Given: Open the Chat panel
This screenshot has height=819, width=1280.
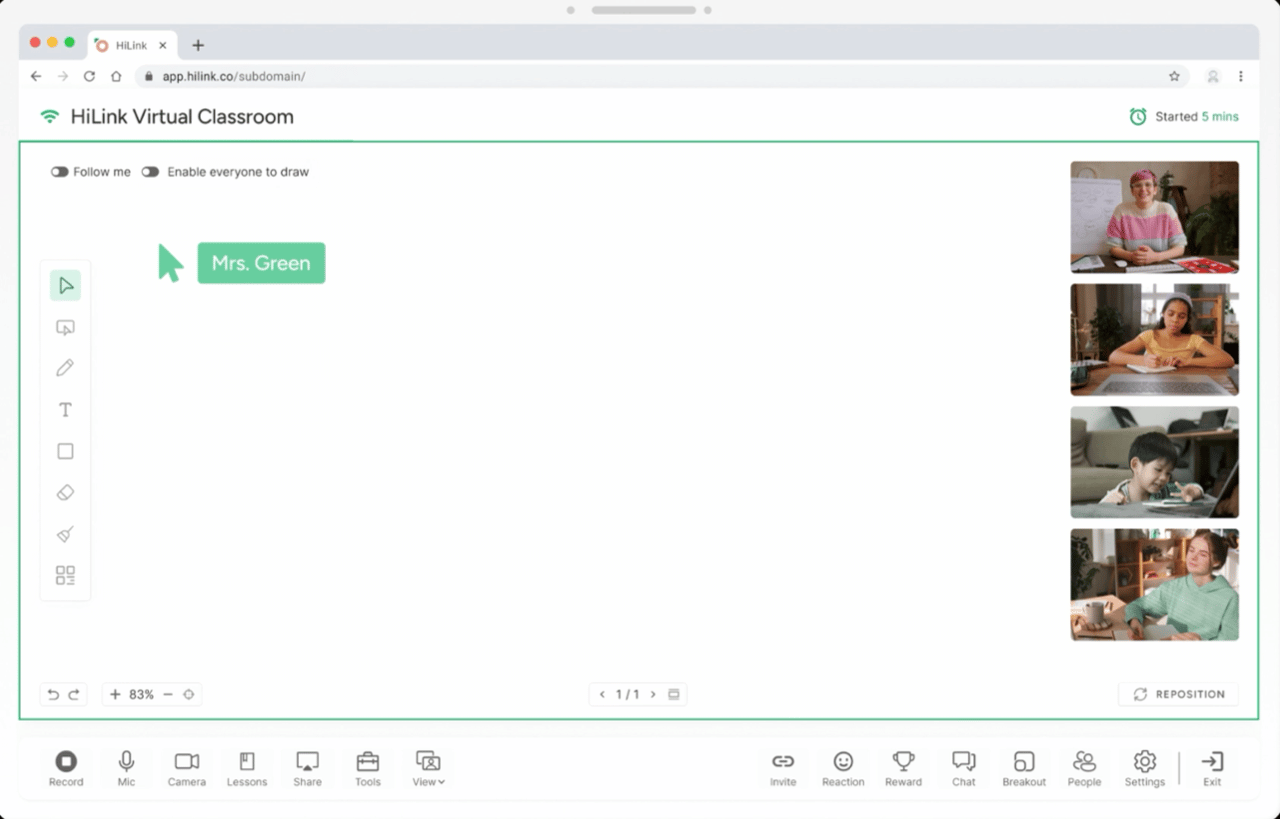Looking at the screenshot, I should point(964,769).
